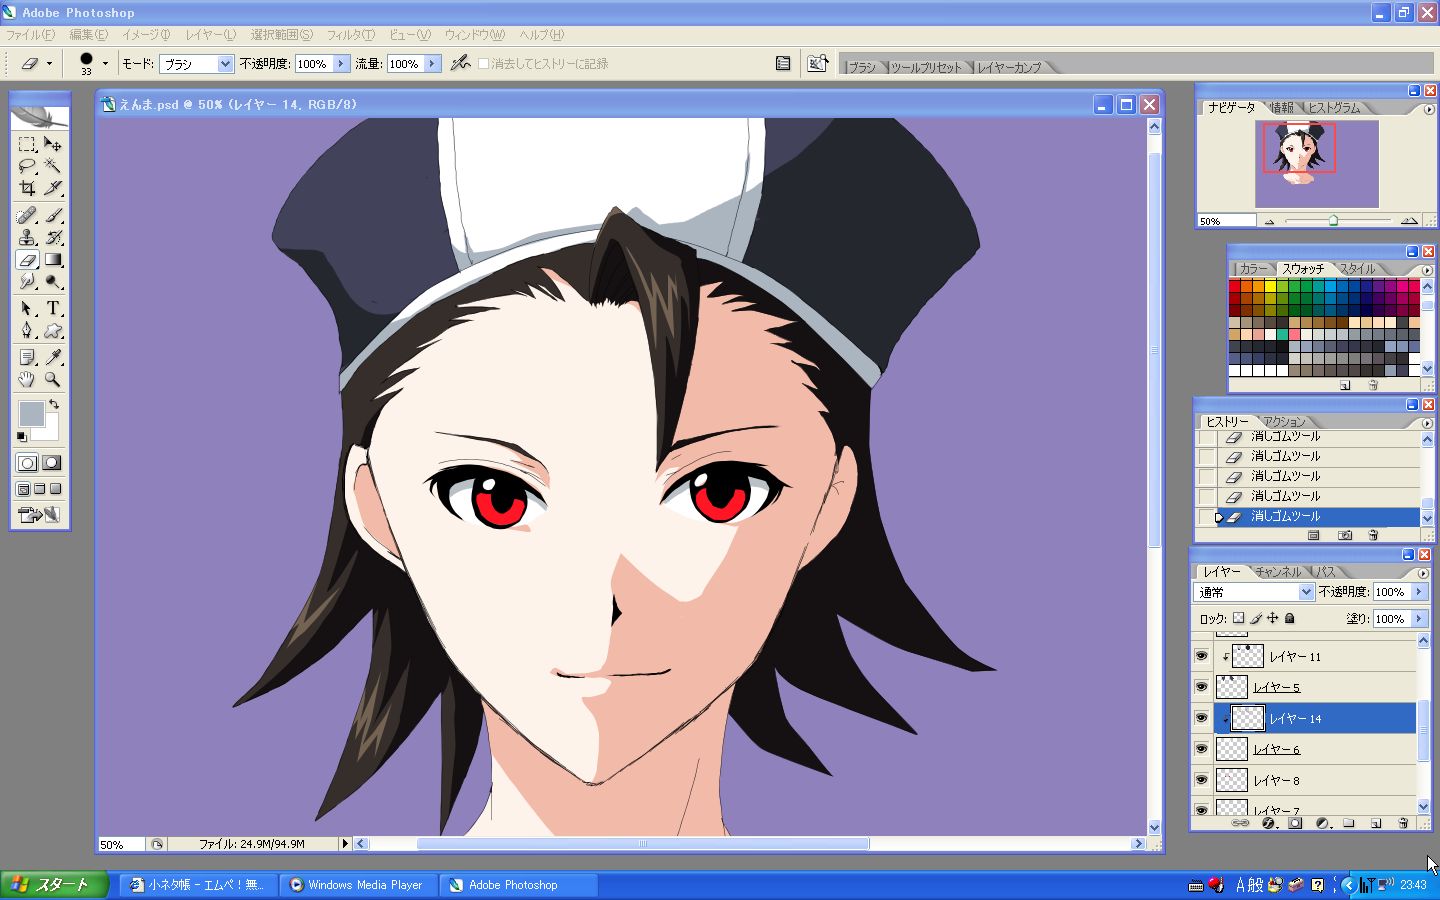
Task: Select the Magic Wand tool
Action: 53,166
